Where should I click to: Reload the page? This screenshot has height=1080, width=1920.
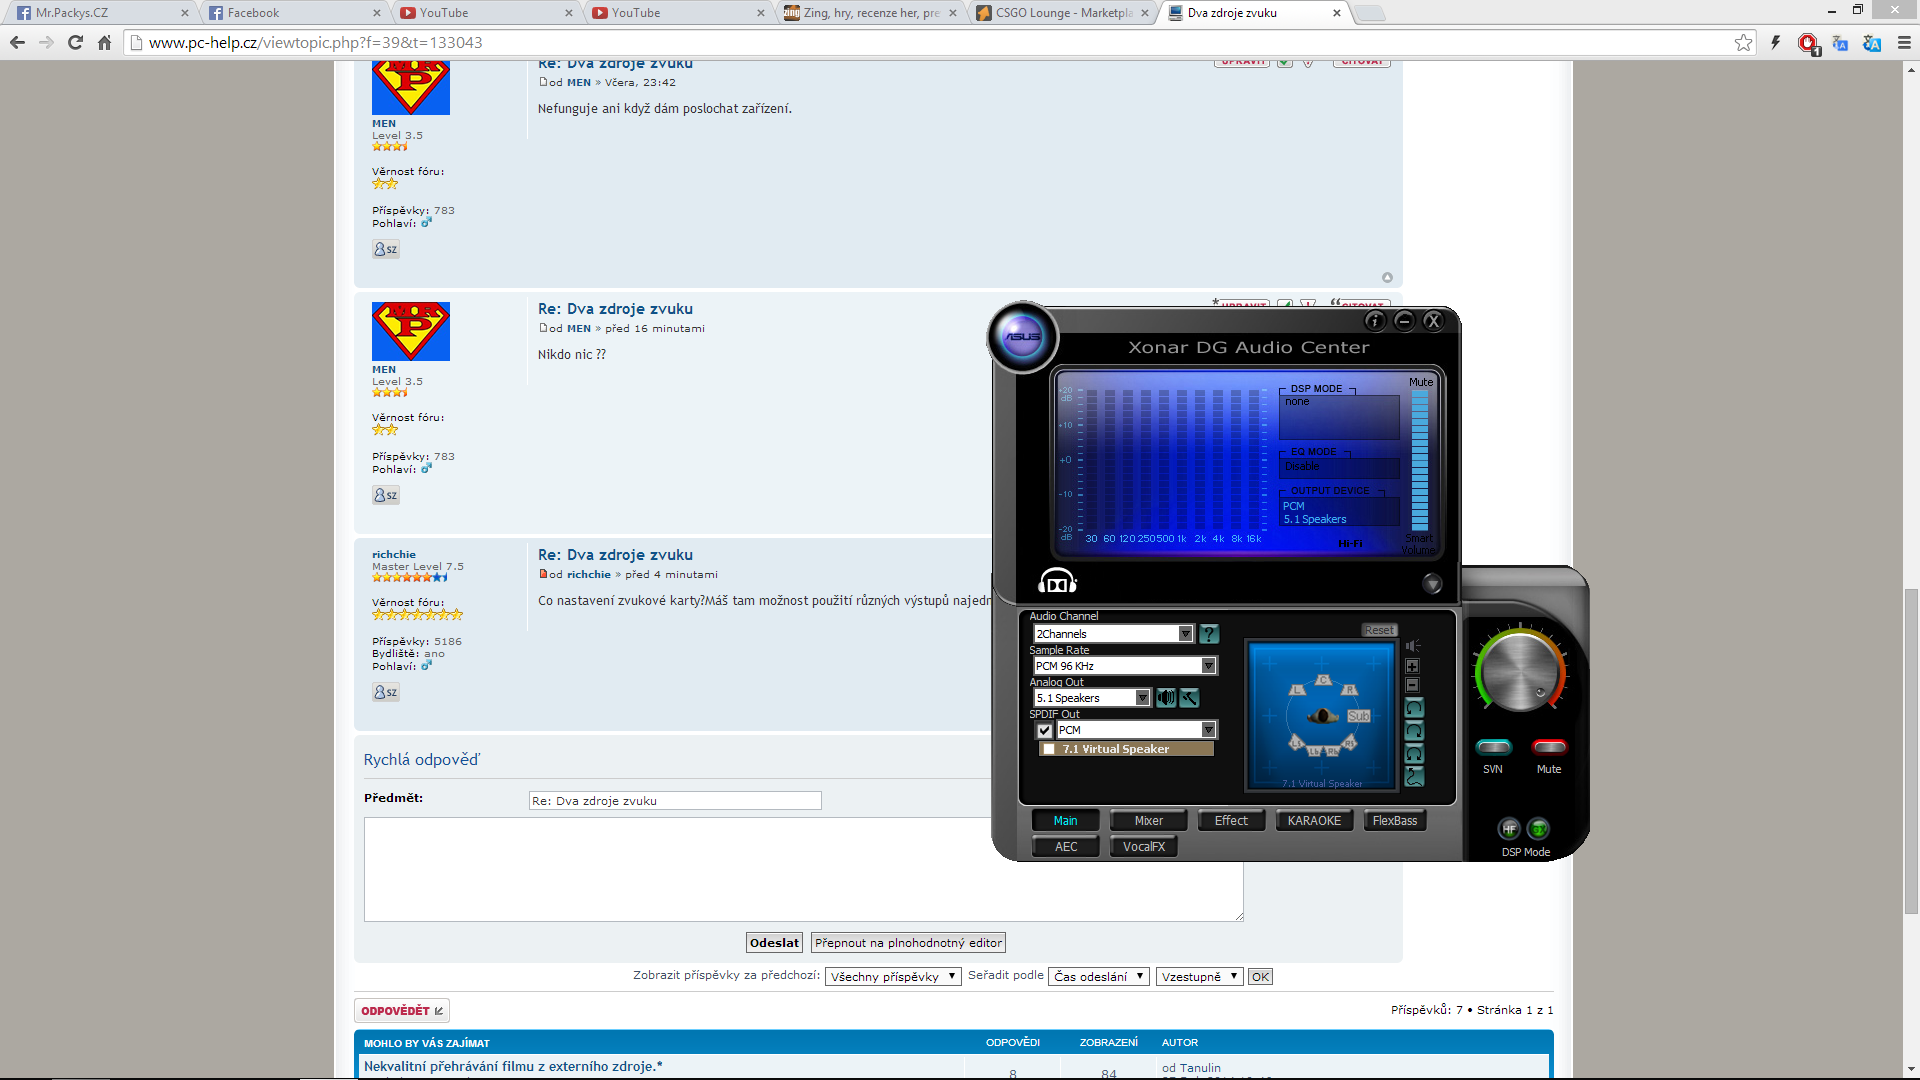click(x=75, y=42)
